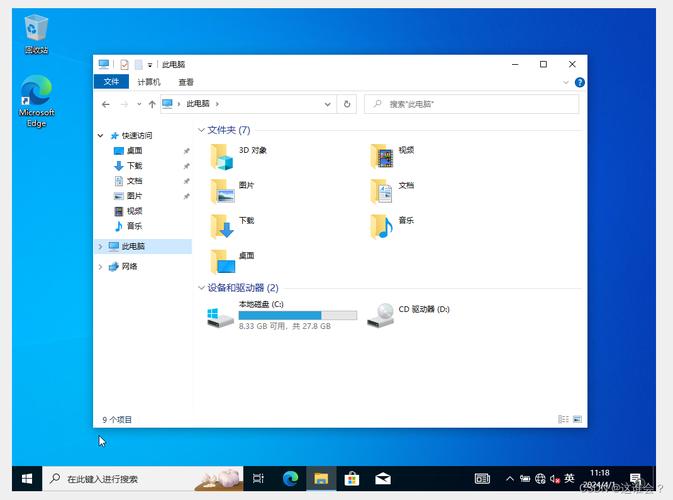Select 文档 in quick access sidebar
This screenshot has width=673, height=500.
(134, 181)
